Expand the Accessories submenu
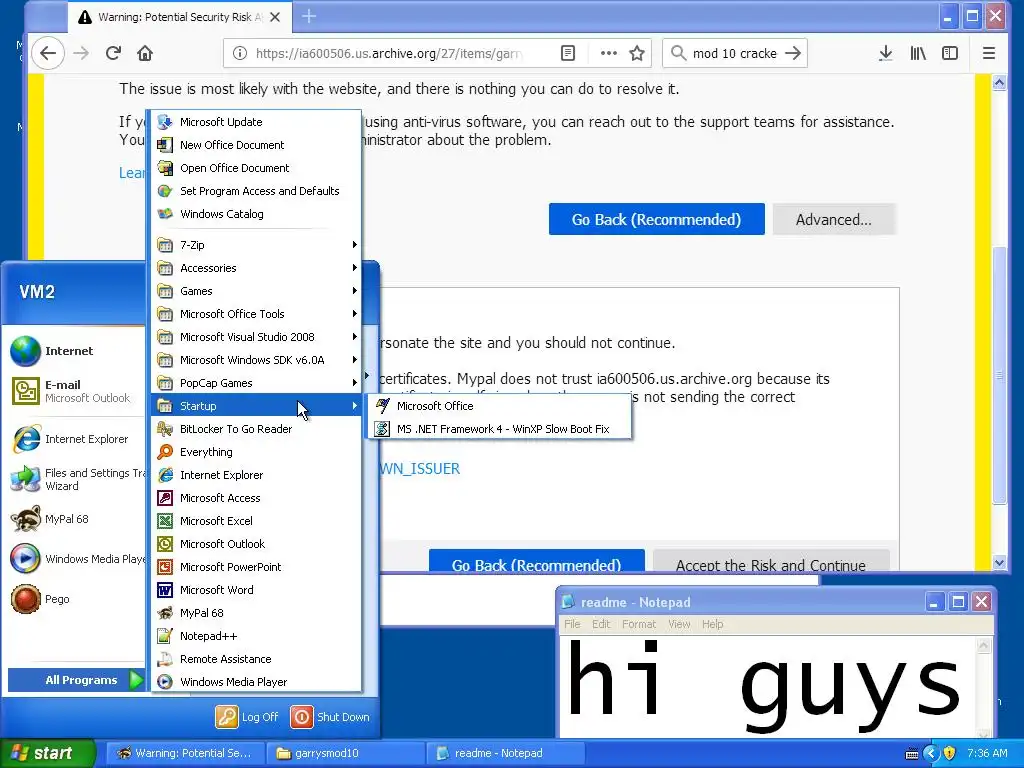The image size is (1024, 768). tap(256, 268)
